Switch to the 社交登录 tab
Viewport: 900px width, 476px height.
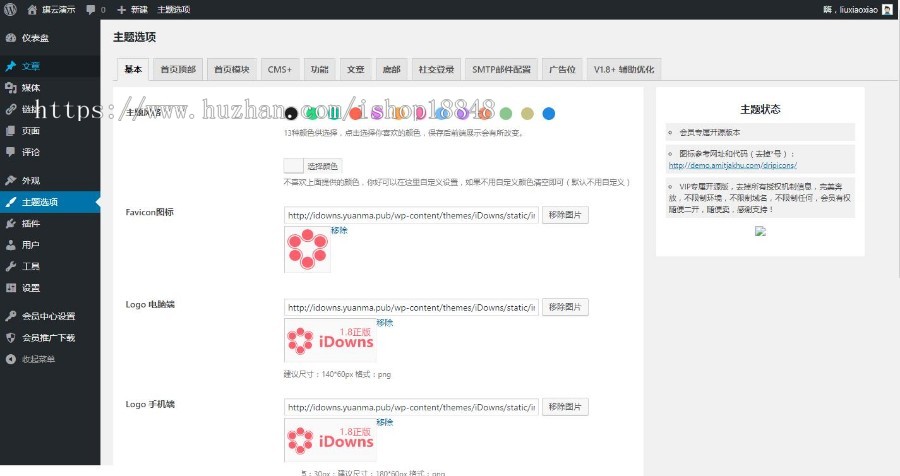click(x=436, y=69)
